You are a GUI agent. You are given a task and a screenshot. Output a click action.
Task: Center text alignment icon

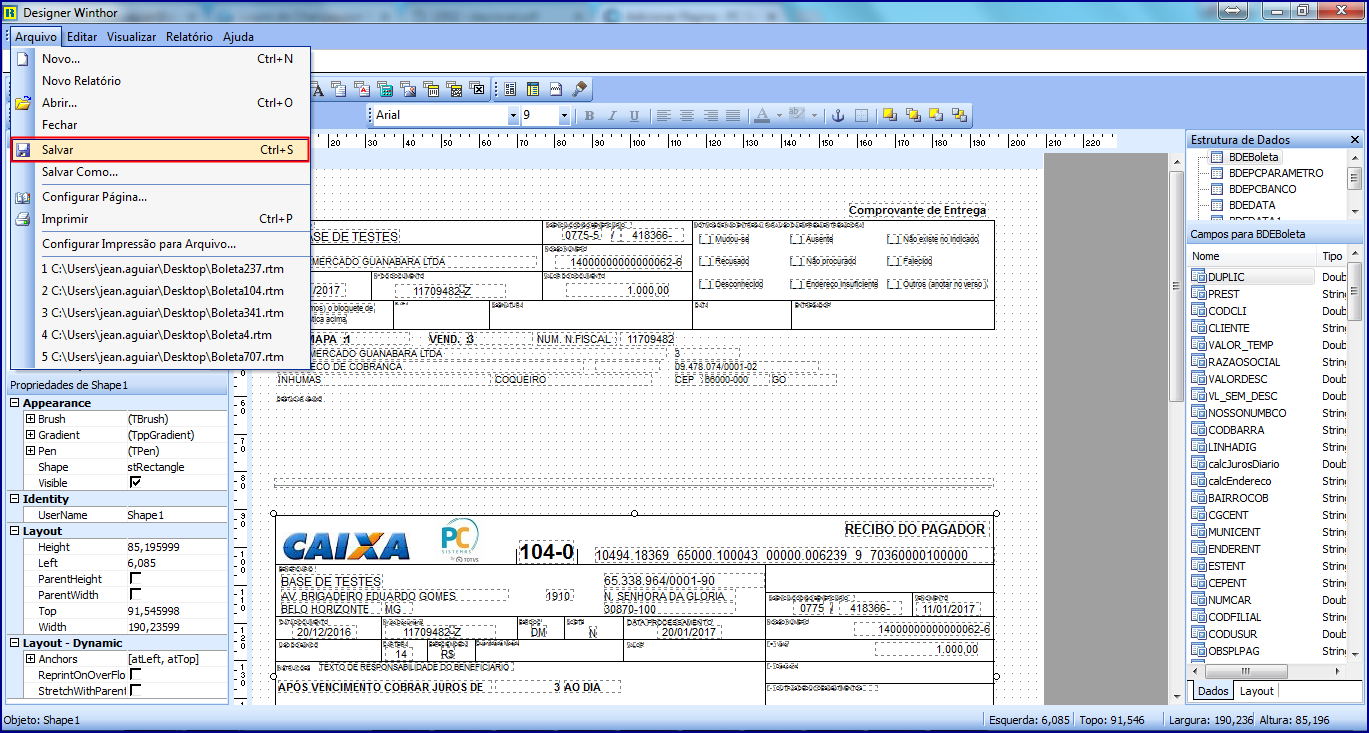pyautogui.click(x=688, y=116)
